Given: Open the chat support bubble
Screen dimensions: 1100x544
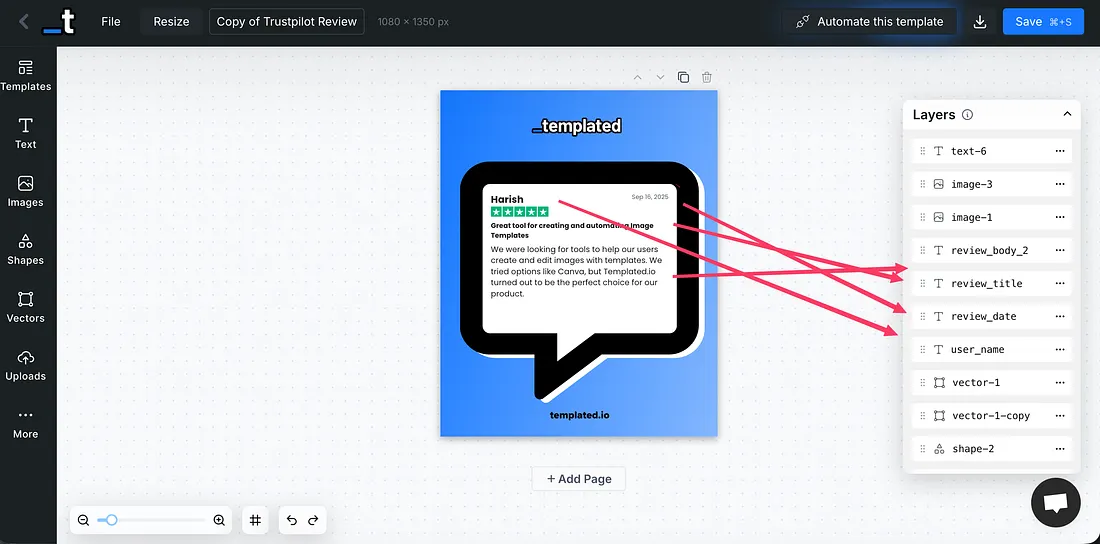Looking at the screenshot, I should (1055, 503).
